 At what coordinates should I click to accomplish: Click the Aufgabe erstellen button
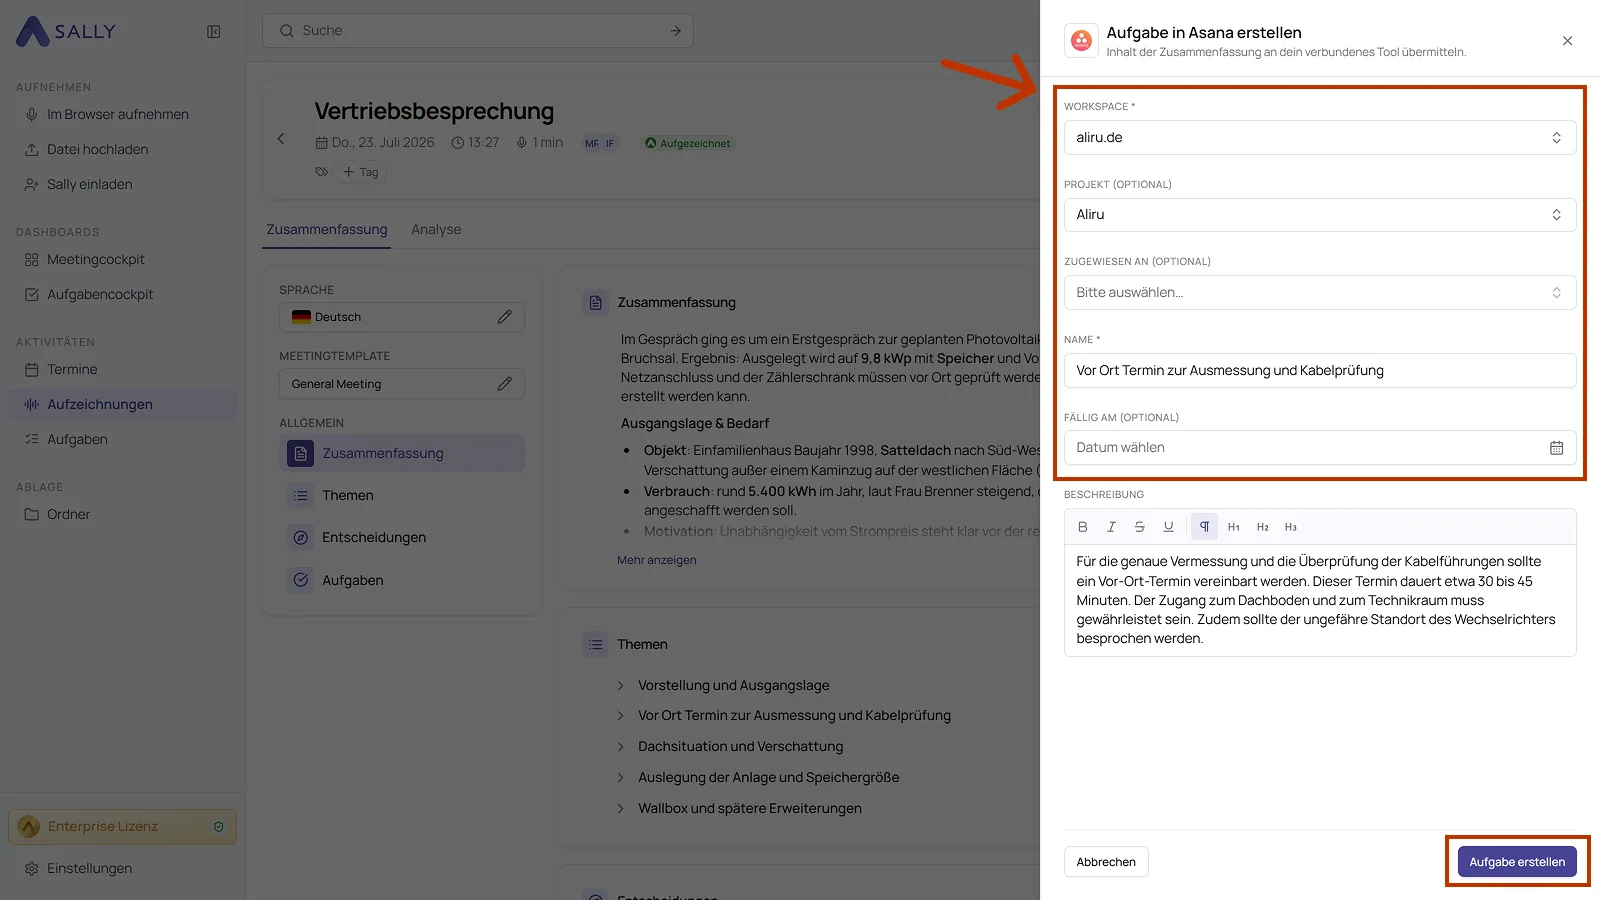point(1517,862)
